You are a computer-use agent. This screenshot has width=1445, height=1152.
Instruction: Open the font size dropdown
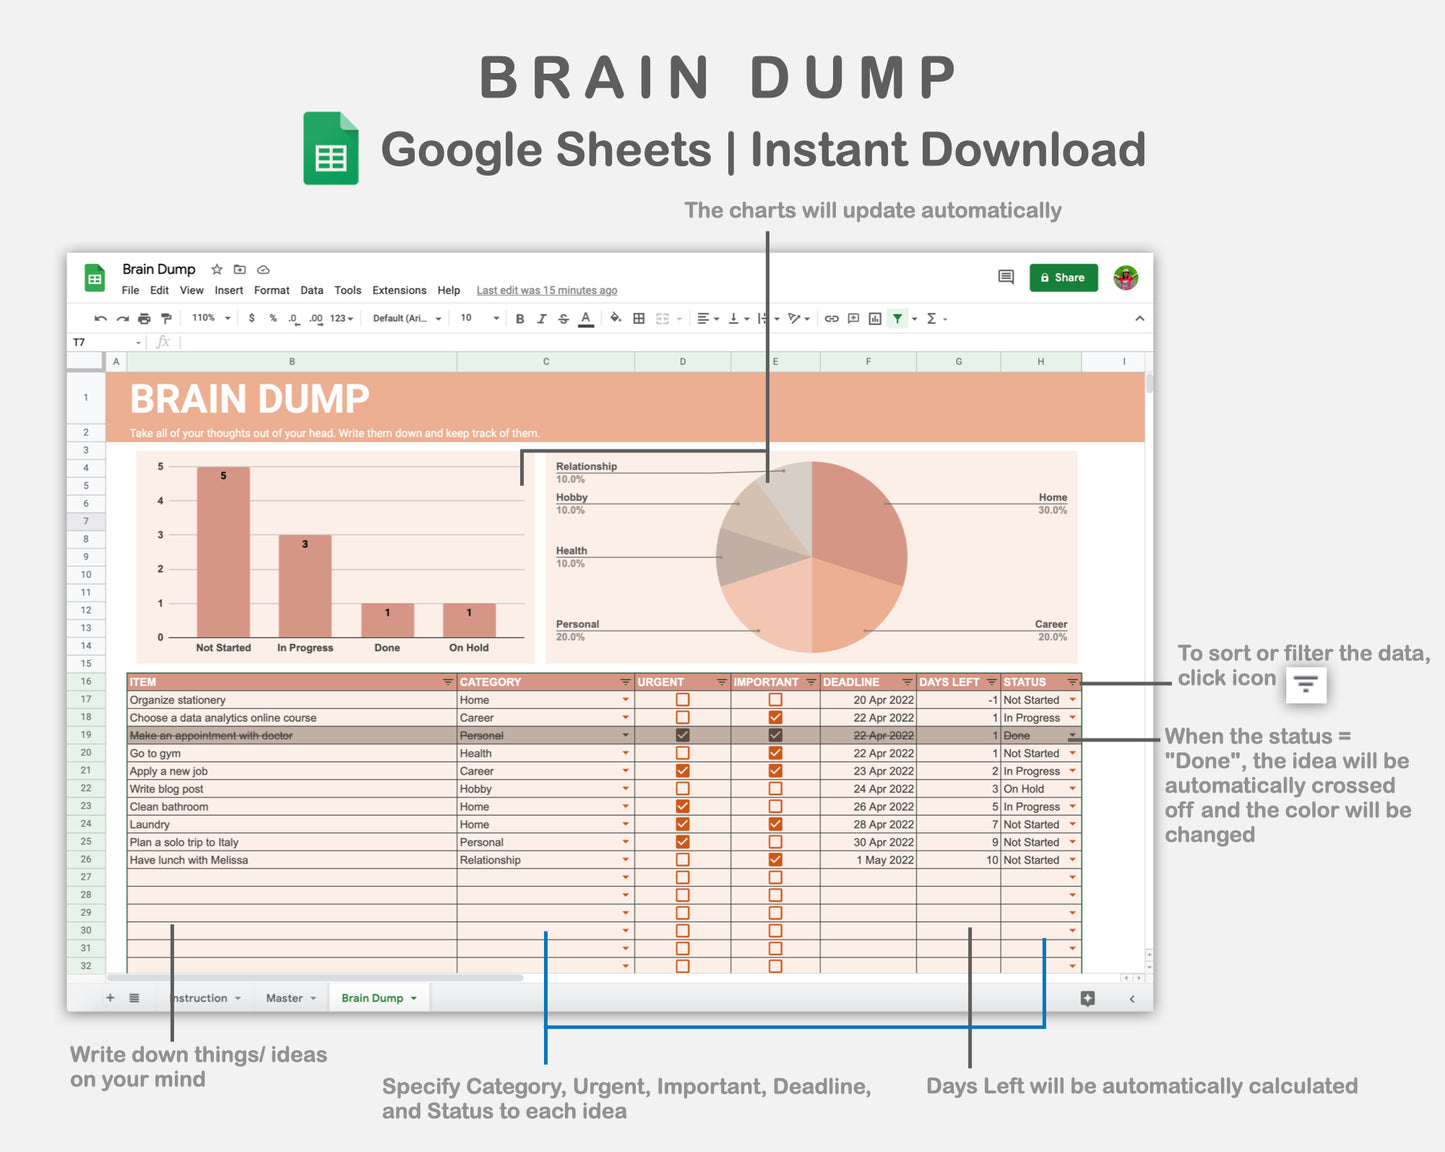(478, 318)
